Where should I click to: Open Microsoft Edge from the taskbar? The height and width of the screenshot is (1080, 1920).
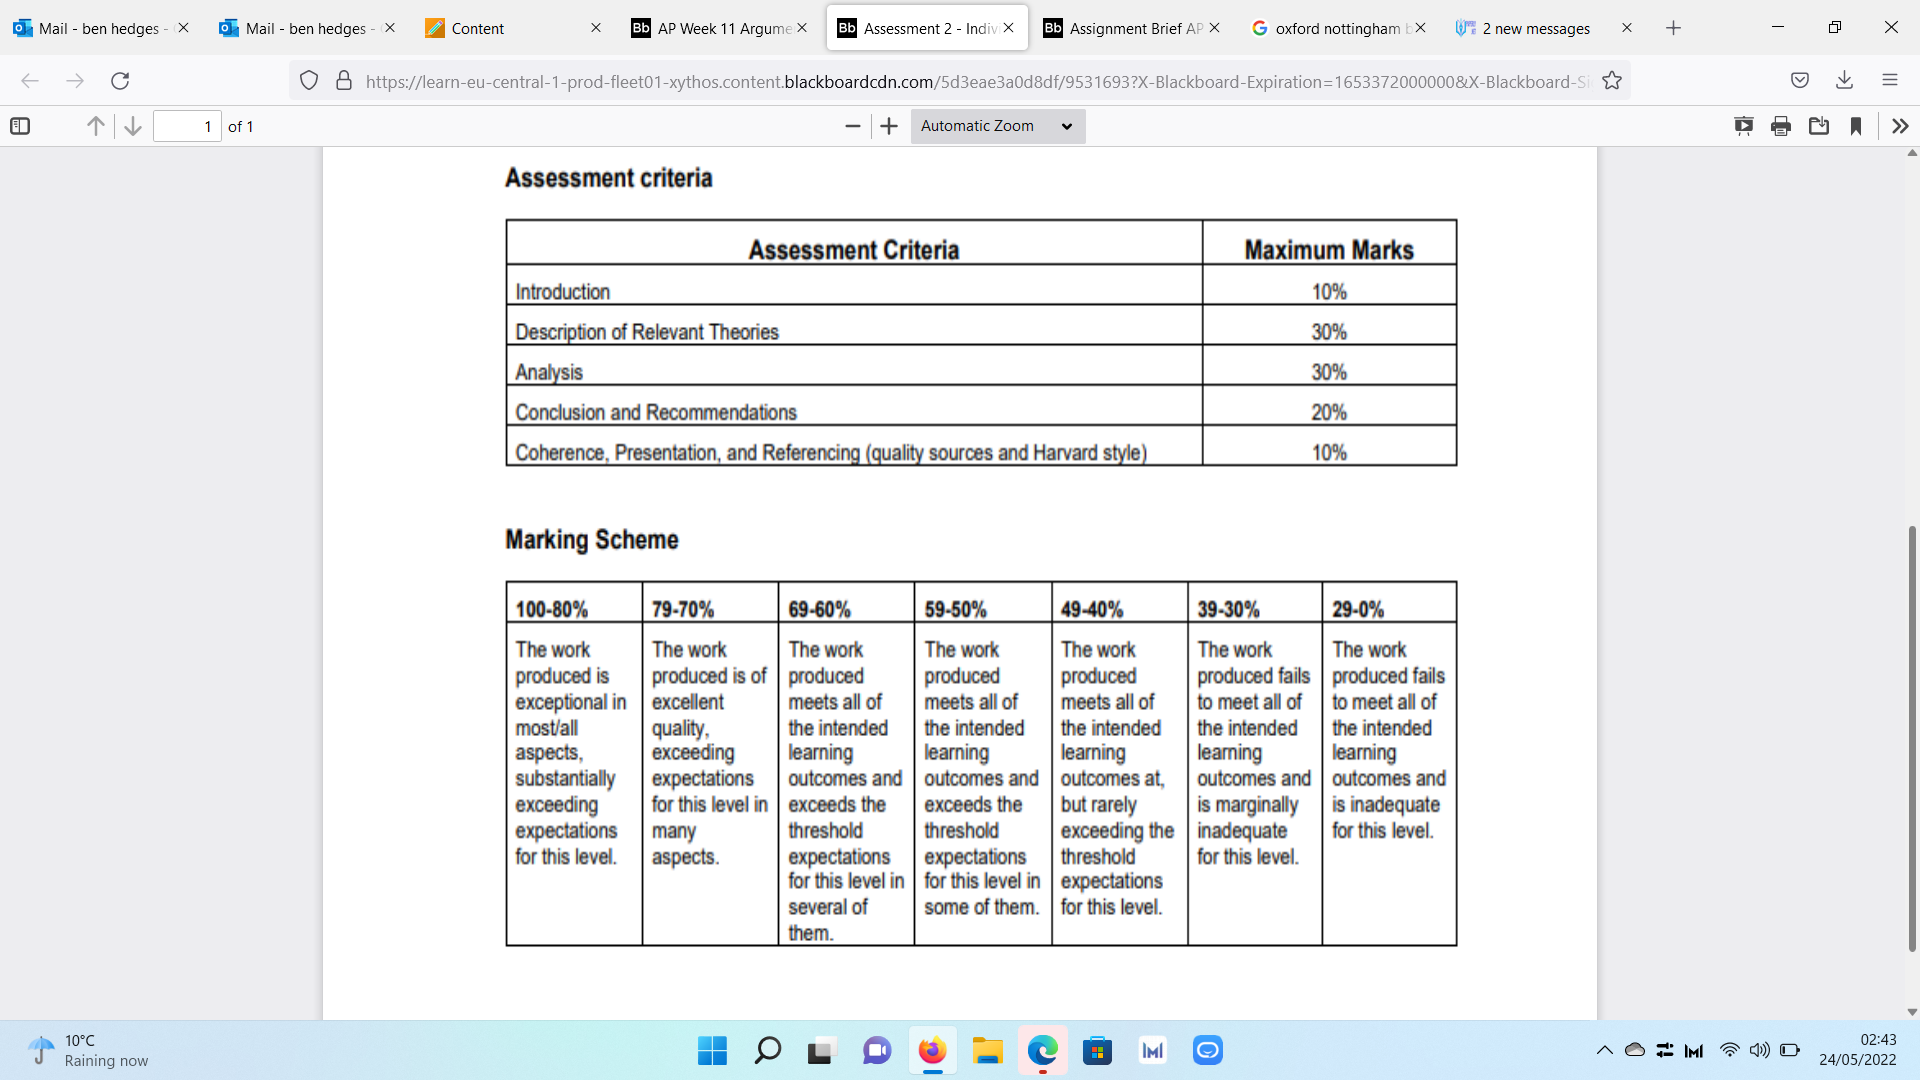point(1042,1050)
